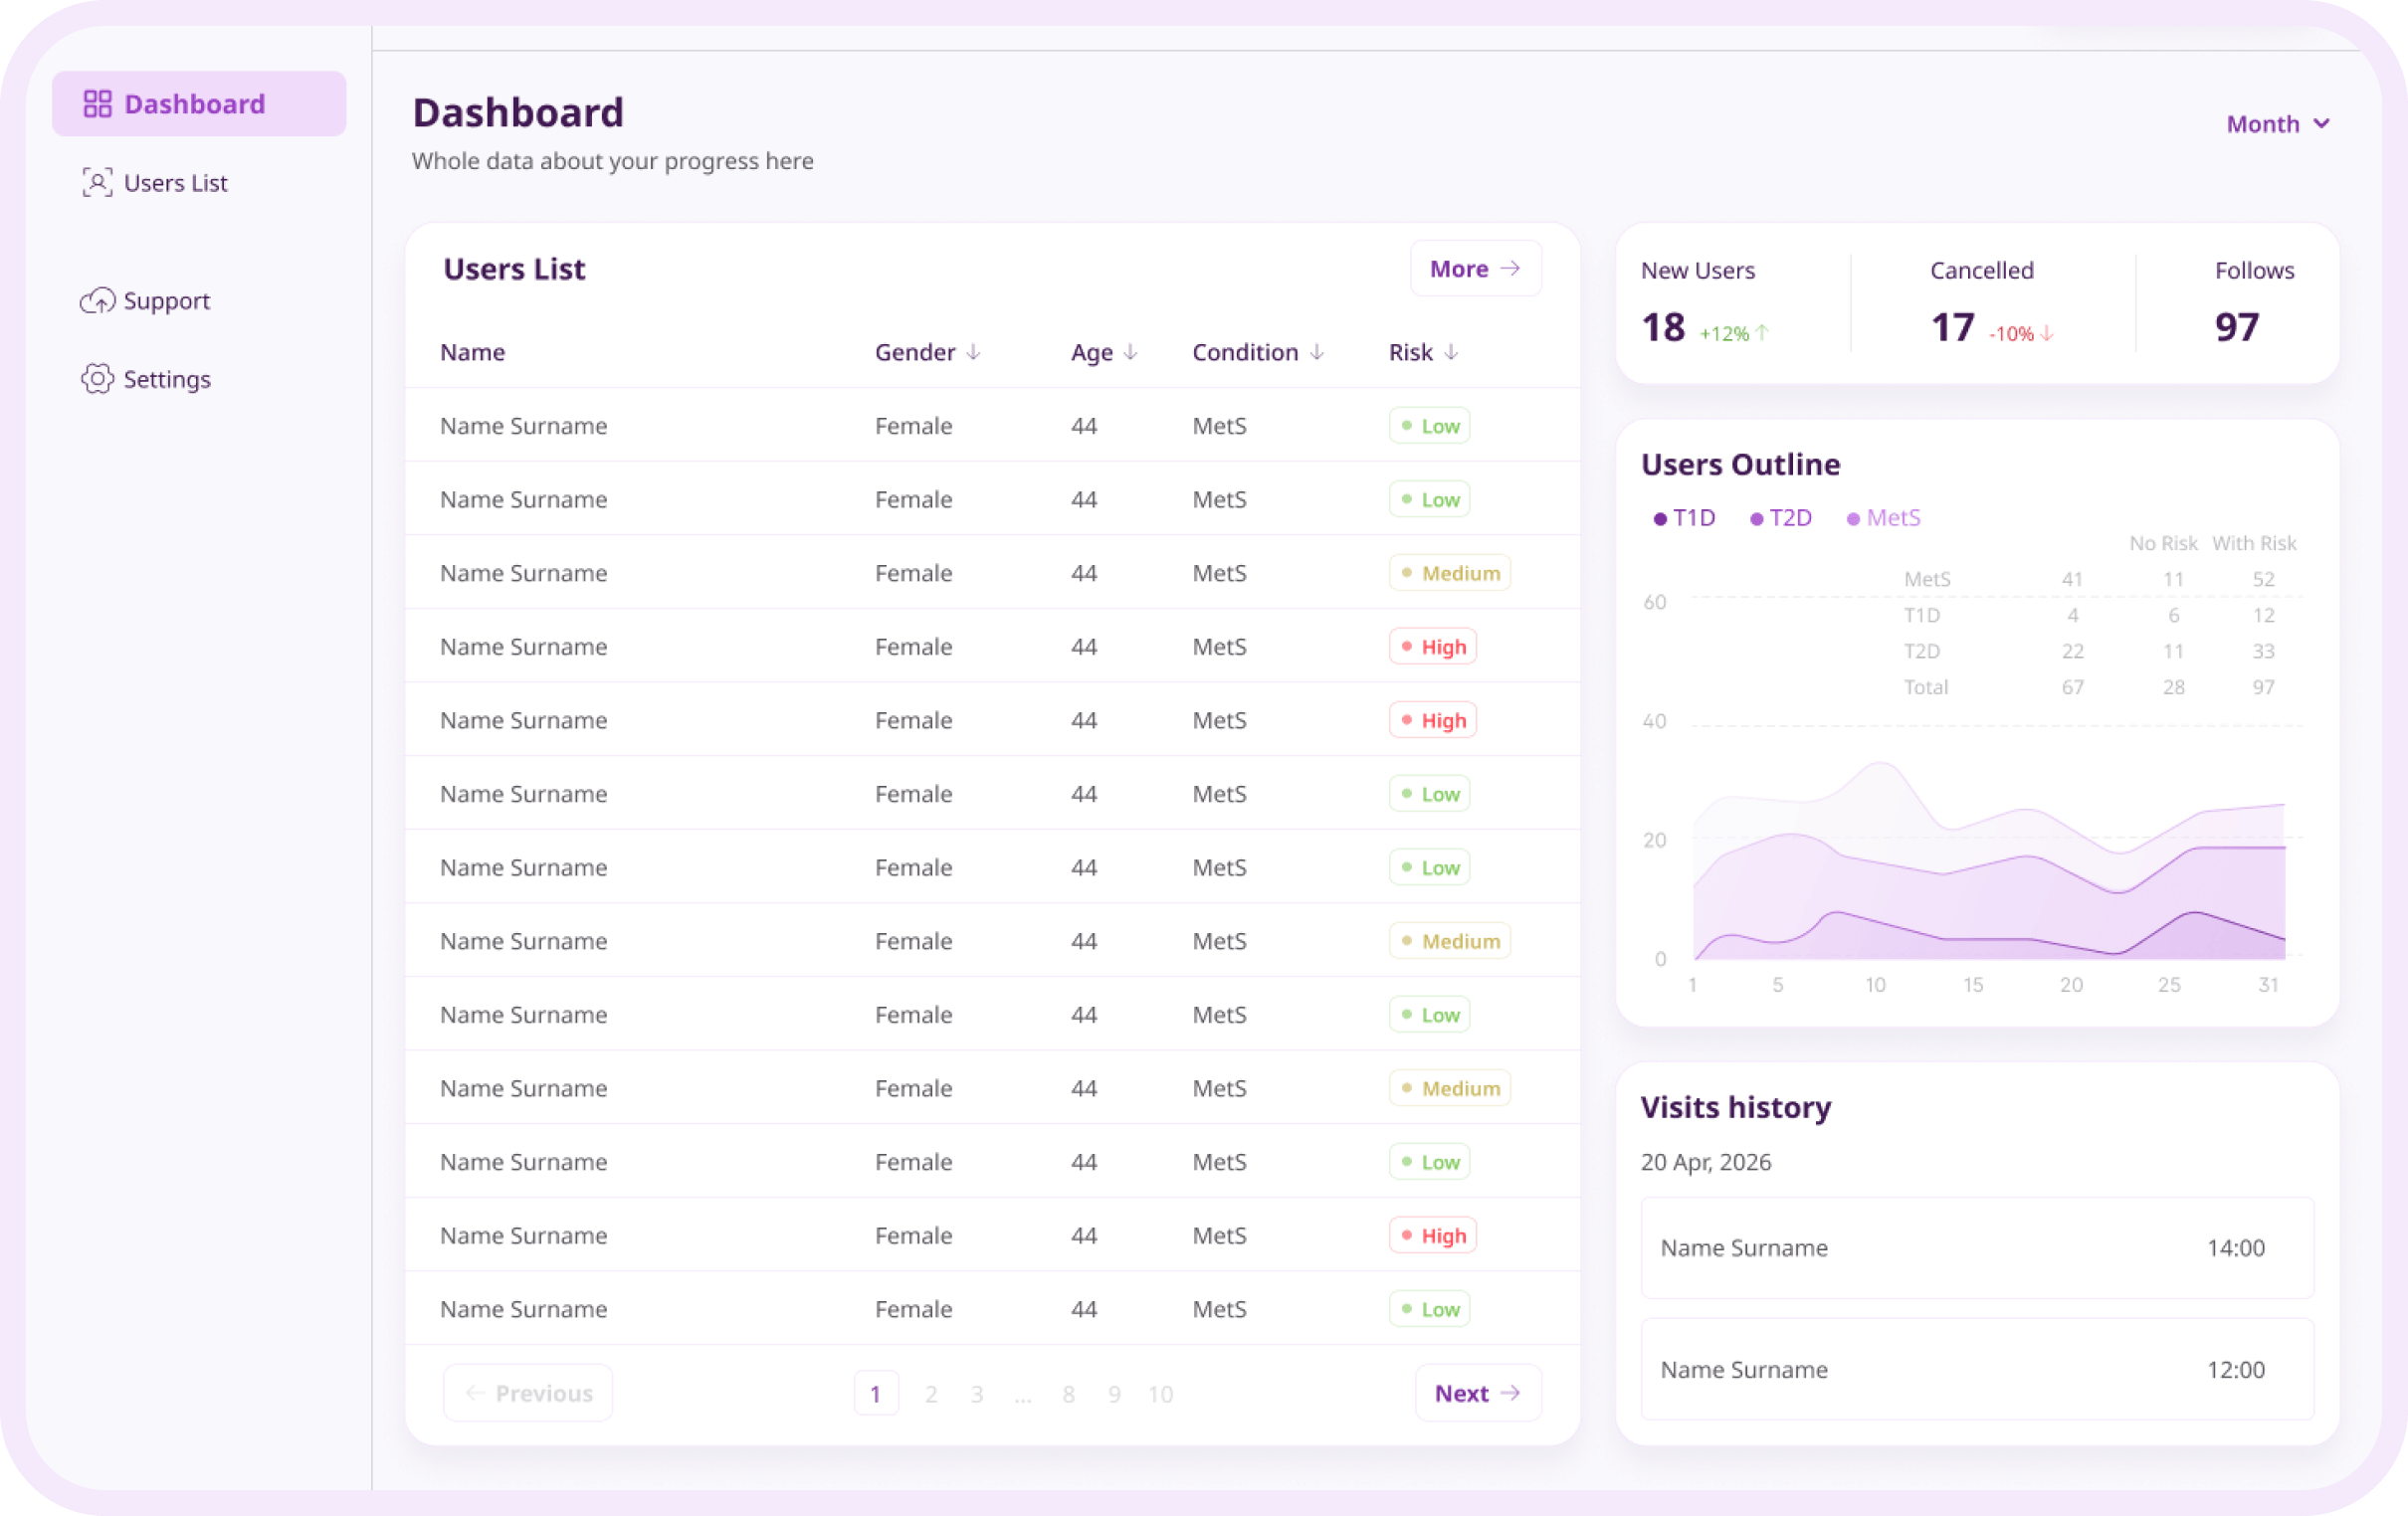
Task: Click the 'With Risk' column label
Action: 2254,543
